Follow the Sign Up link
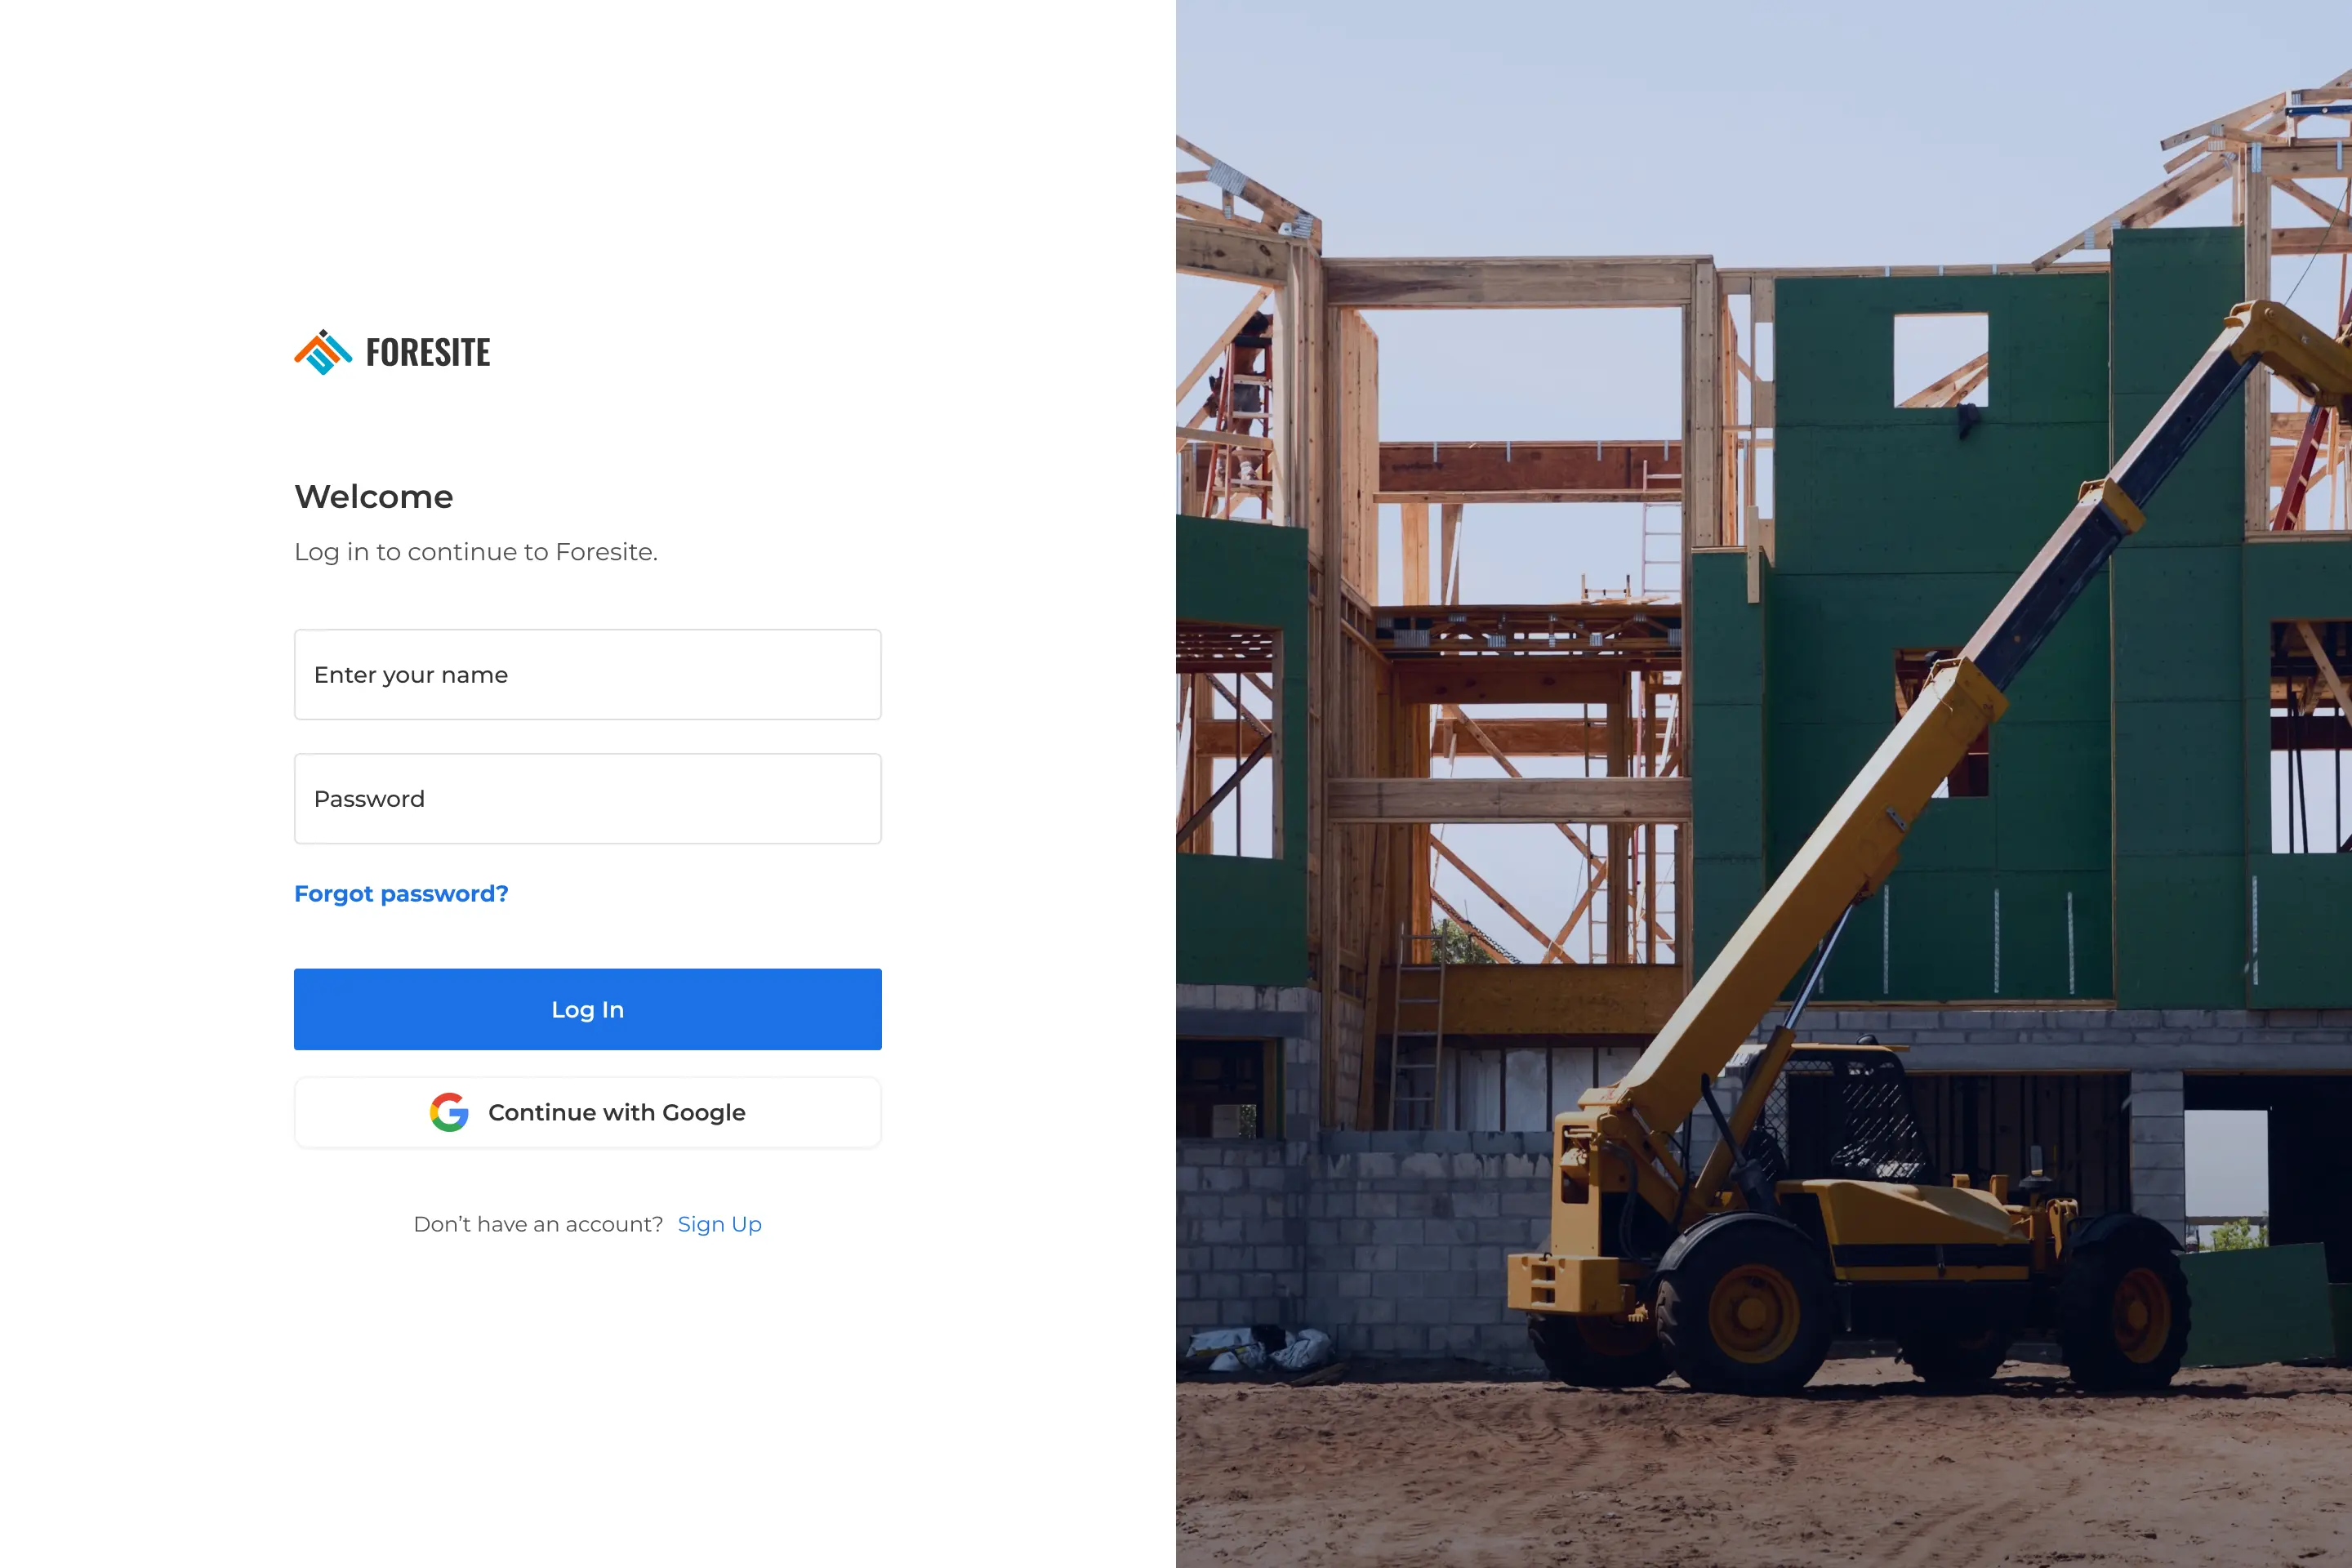The width and height of the screenshot is (2352, 1568). point(720,1224)
